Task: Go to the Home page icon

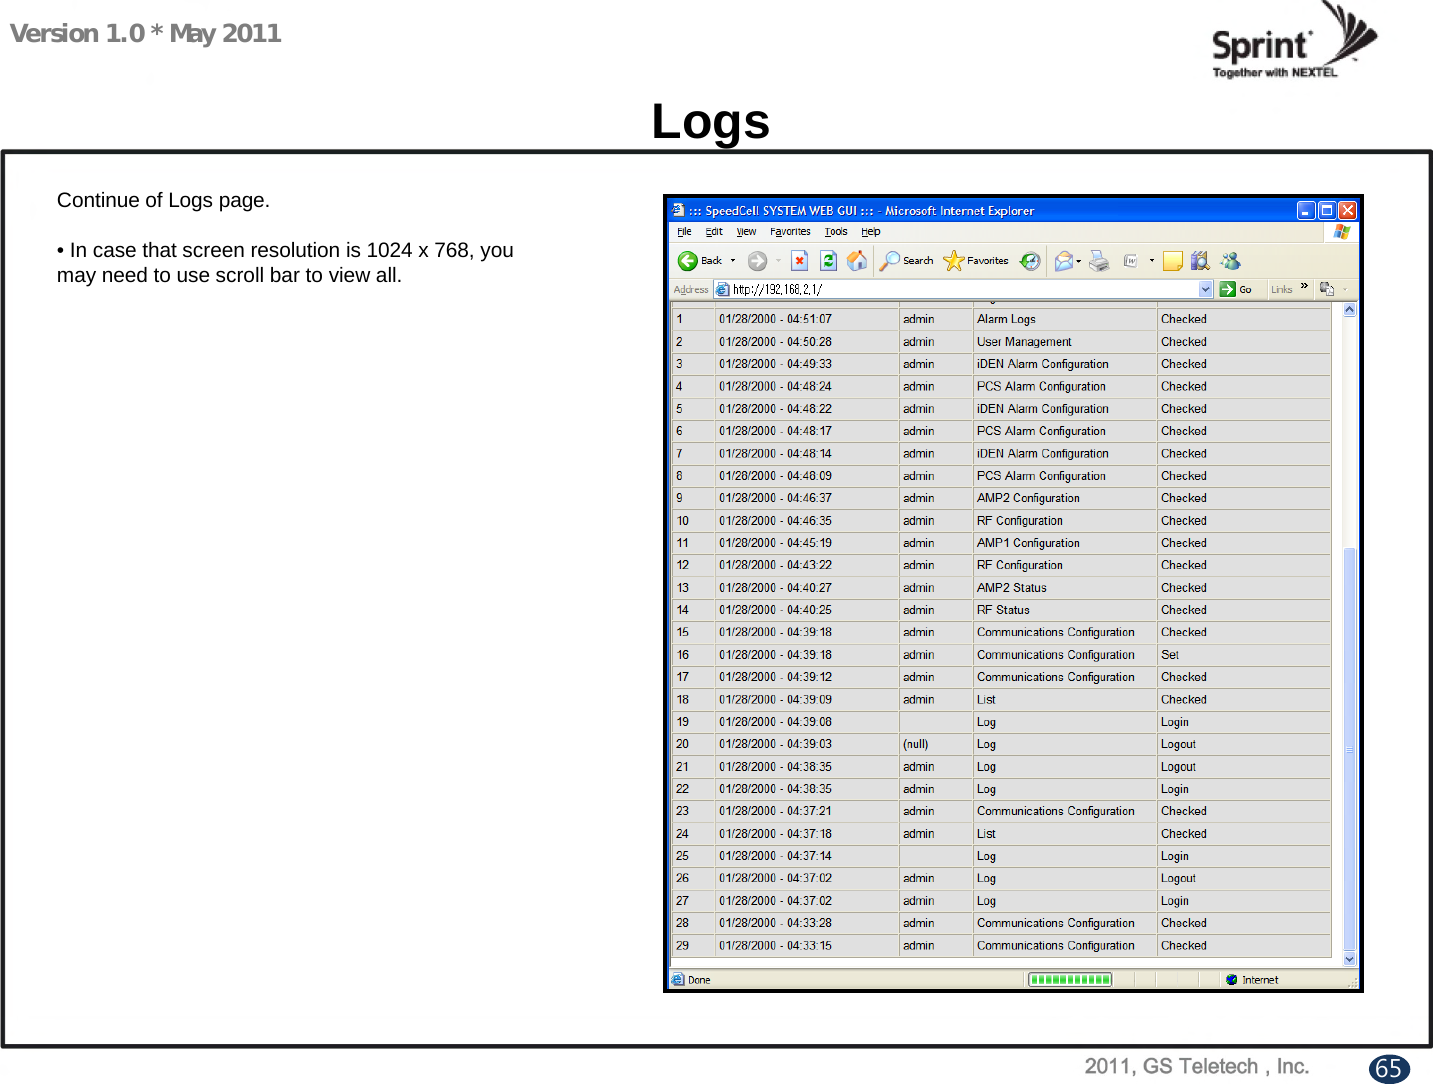Action: tap(857, 261)
